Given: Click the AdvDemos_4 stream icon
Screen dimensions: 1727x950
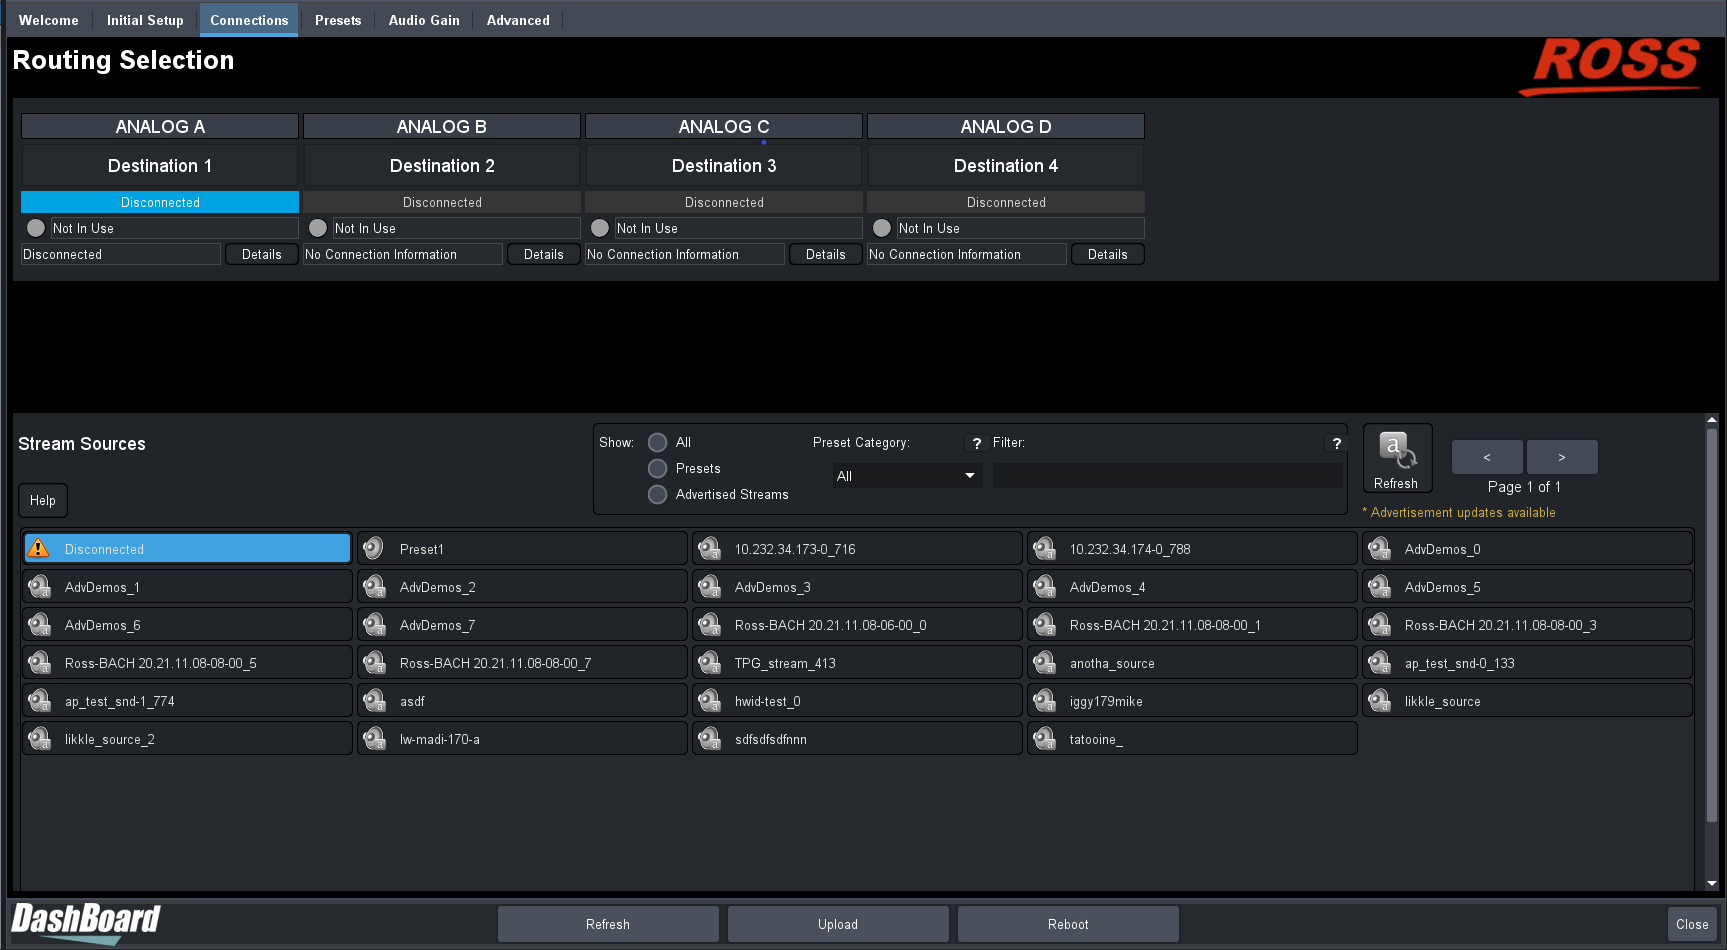Looking at the screenshot, I should [x=1044, y=586].
